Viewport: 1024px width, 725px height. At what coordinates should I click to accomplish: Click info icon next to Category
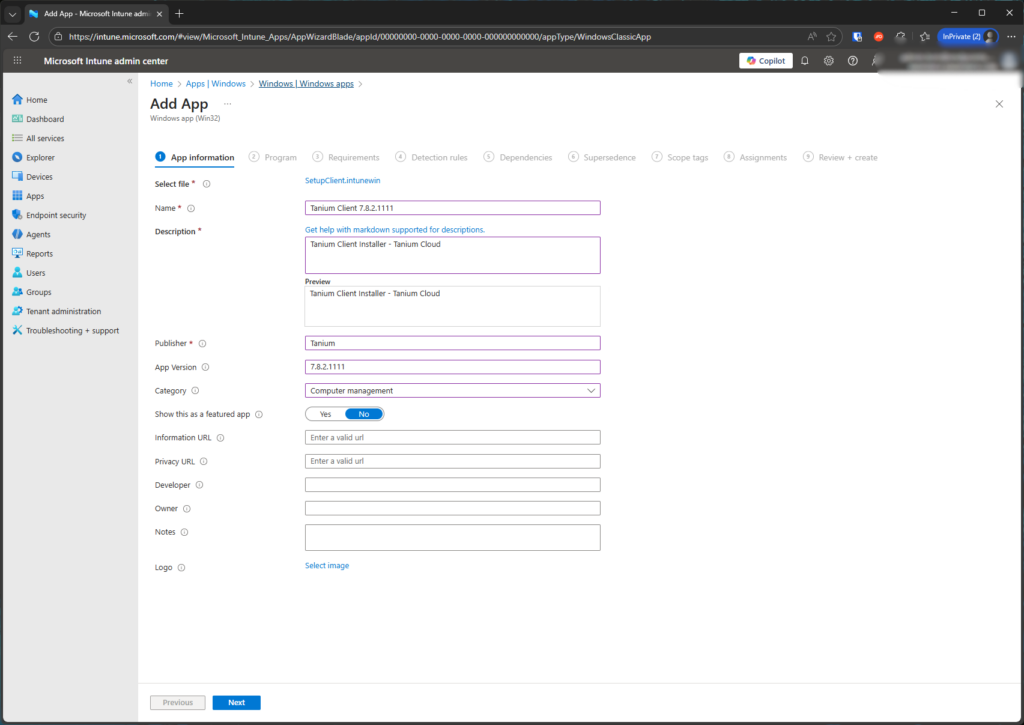click(195, 391)
